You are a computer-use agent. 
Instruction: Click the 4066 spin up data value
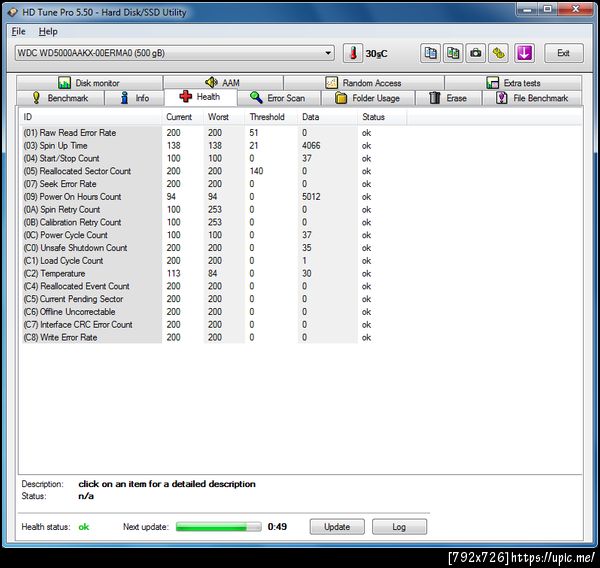(311, 146)
